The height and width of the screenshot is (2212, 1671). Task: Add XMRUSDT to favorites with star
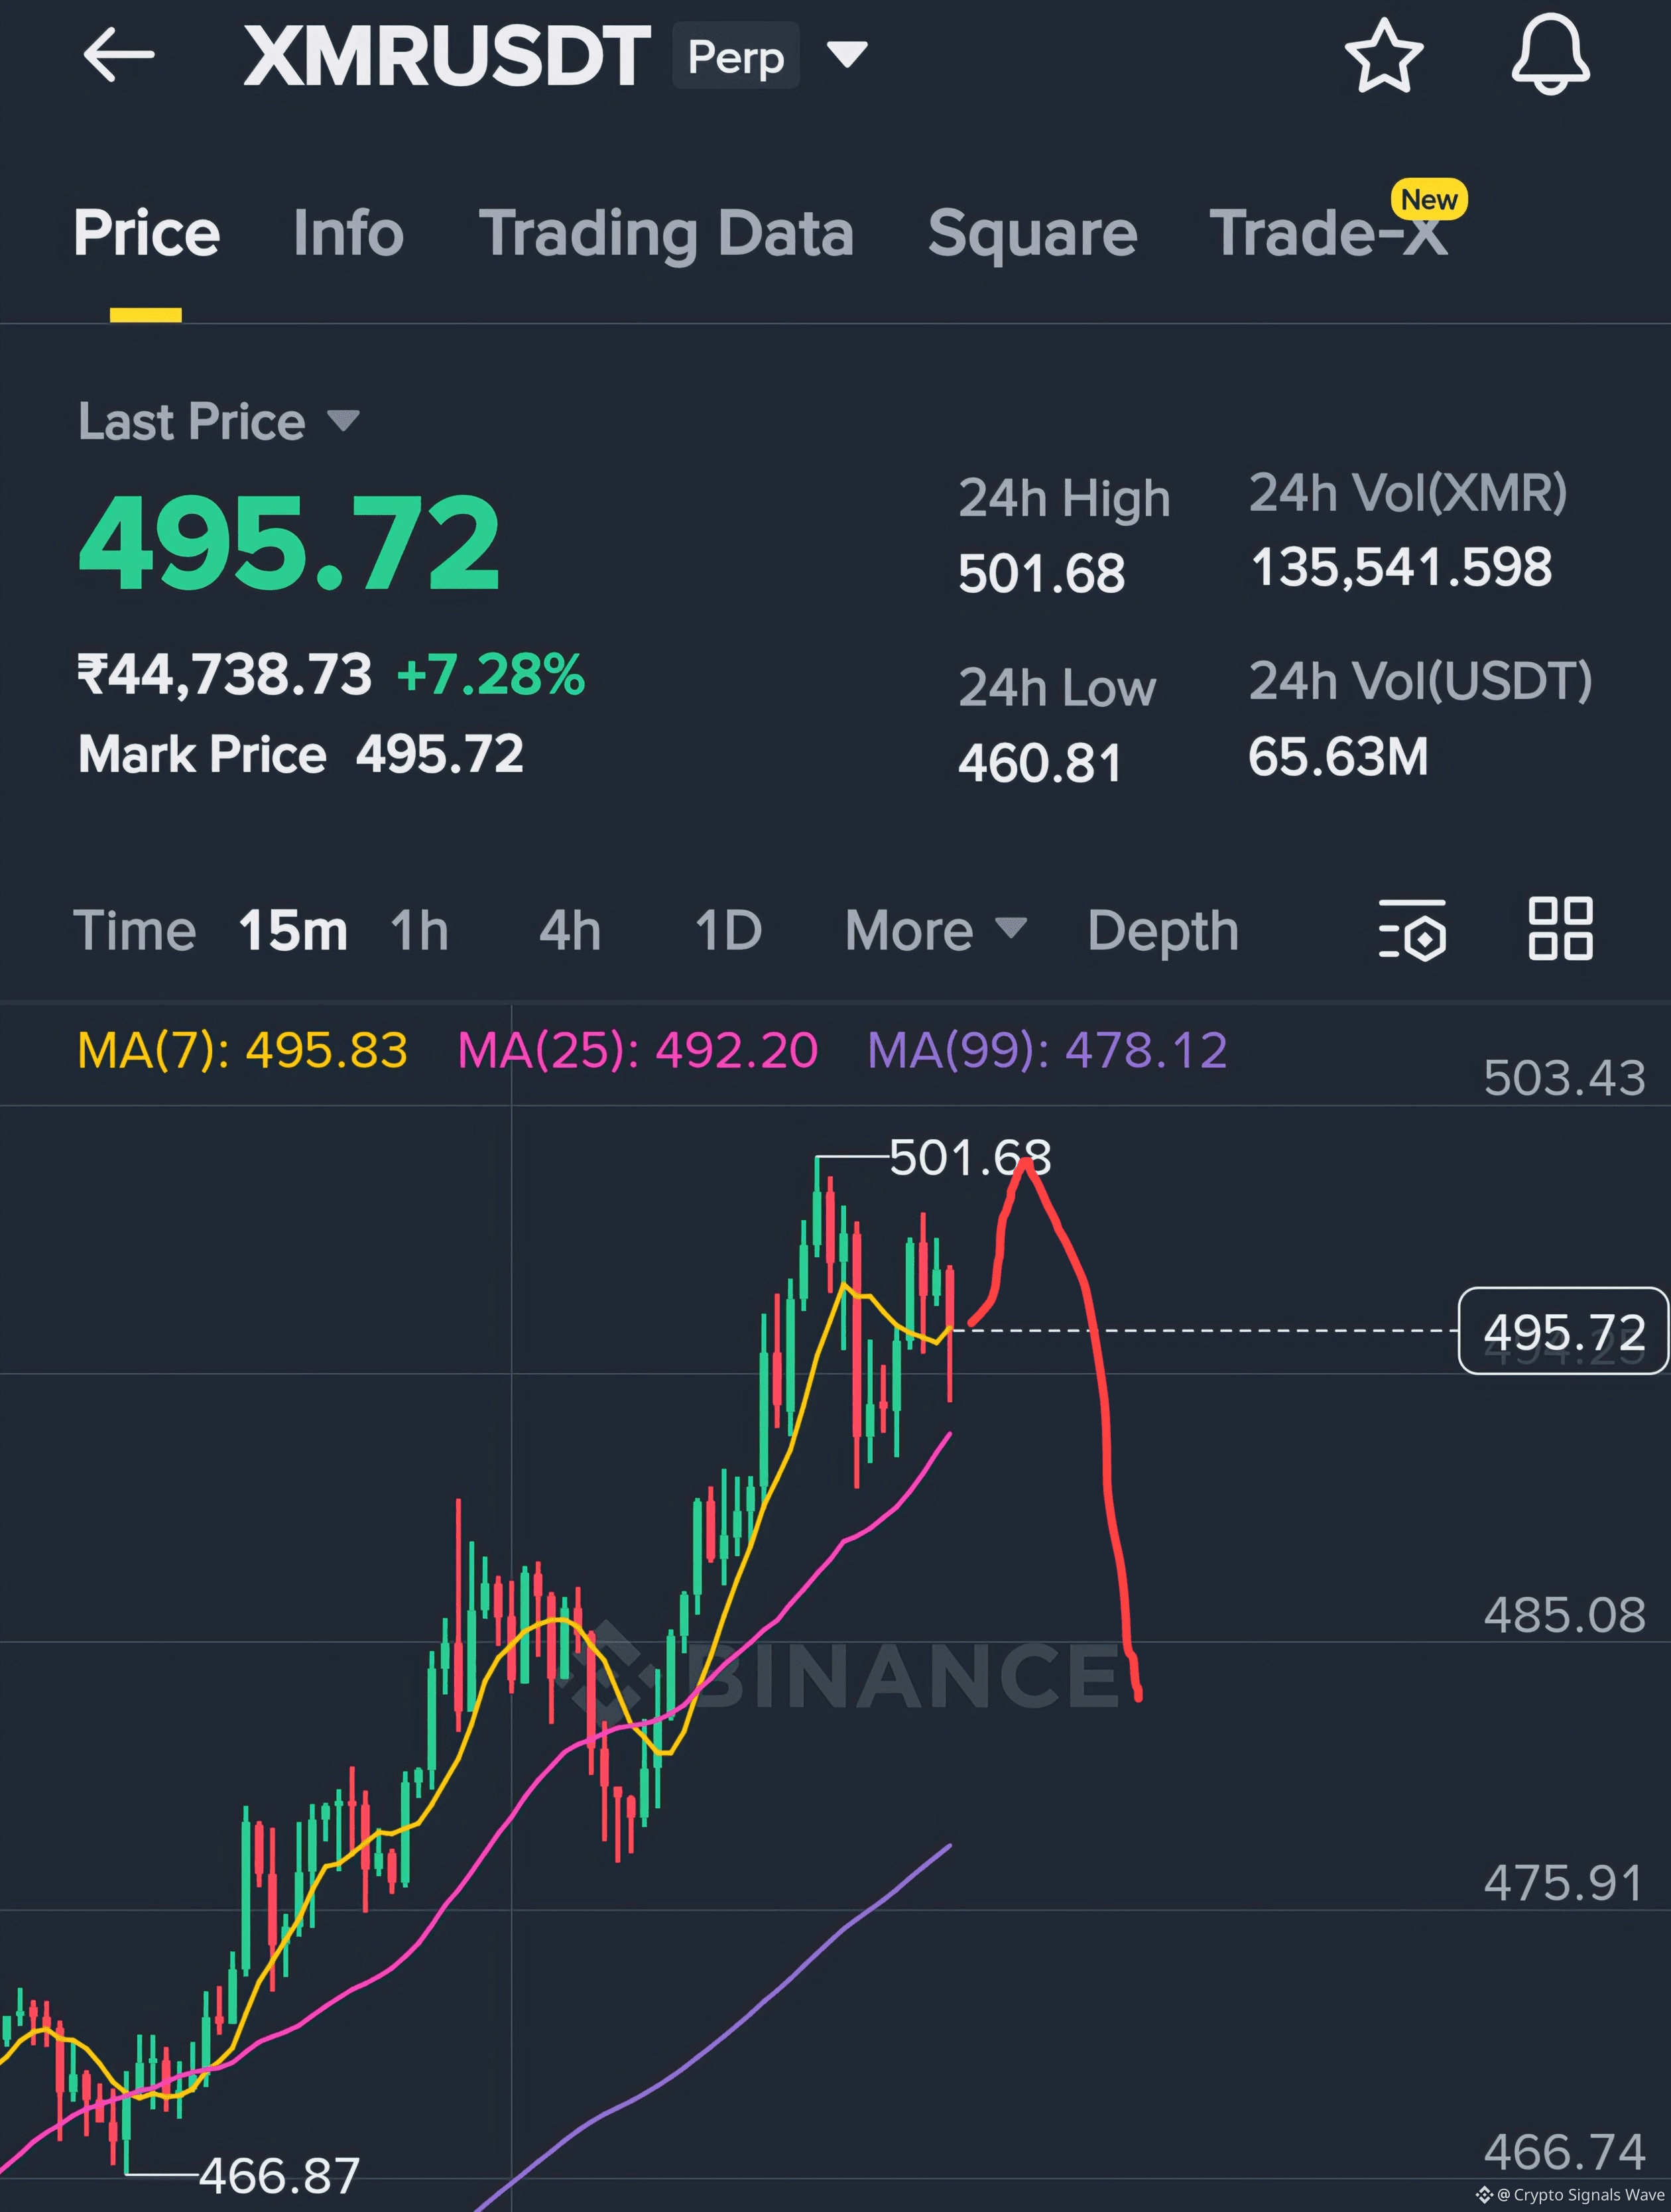coord(1383,56)
